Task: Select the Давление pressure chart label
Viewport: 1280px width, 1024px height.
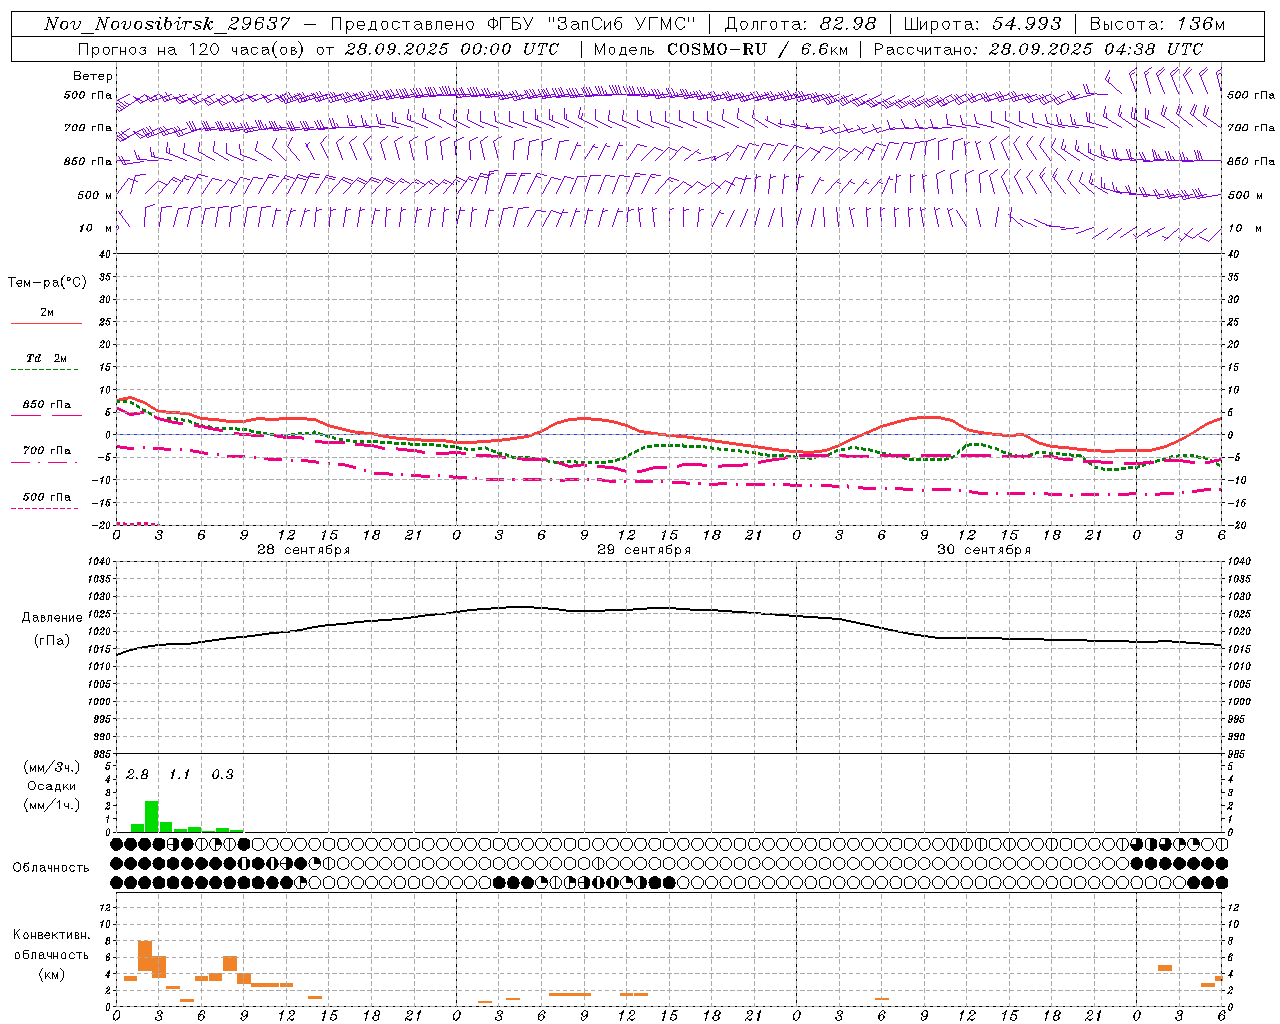Action: 52,618
